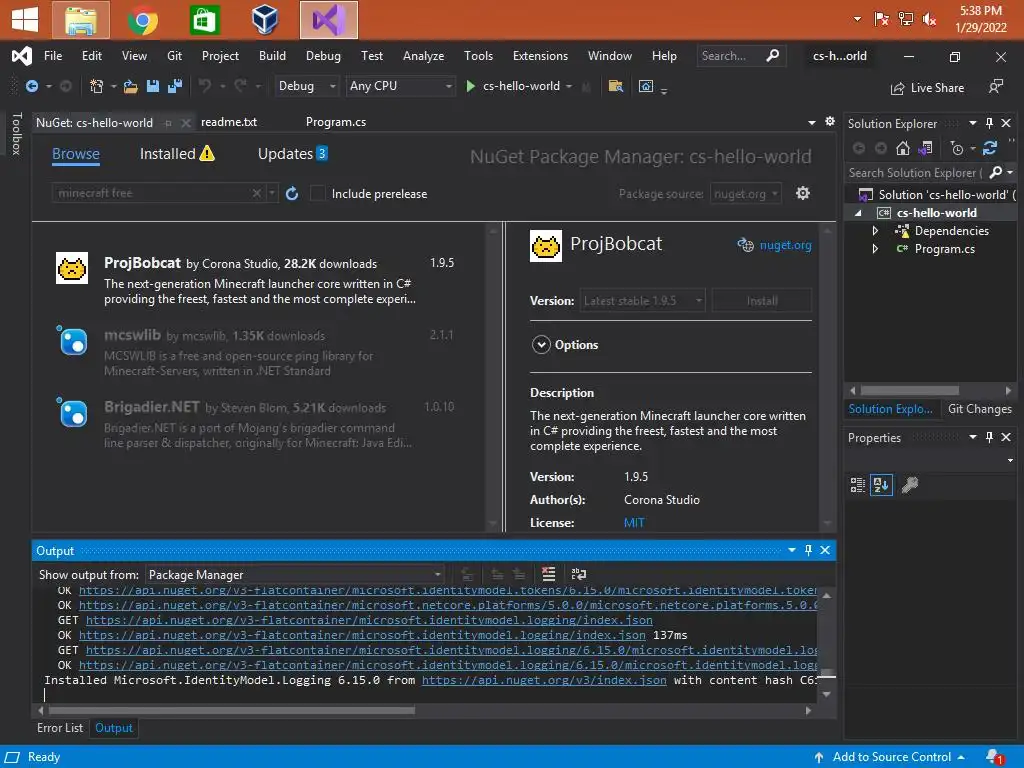Open File Explorer from the taskbar
The image size is (1024, 768).
click(x=81, y=20)
